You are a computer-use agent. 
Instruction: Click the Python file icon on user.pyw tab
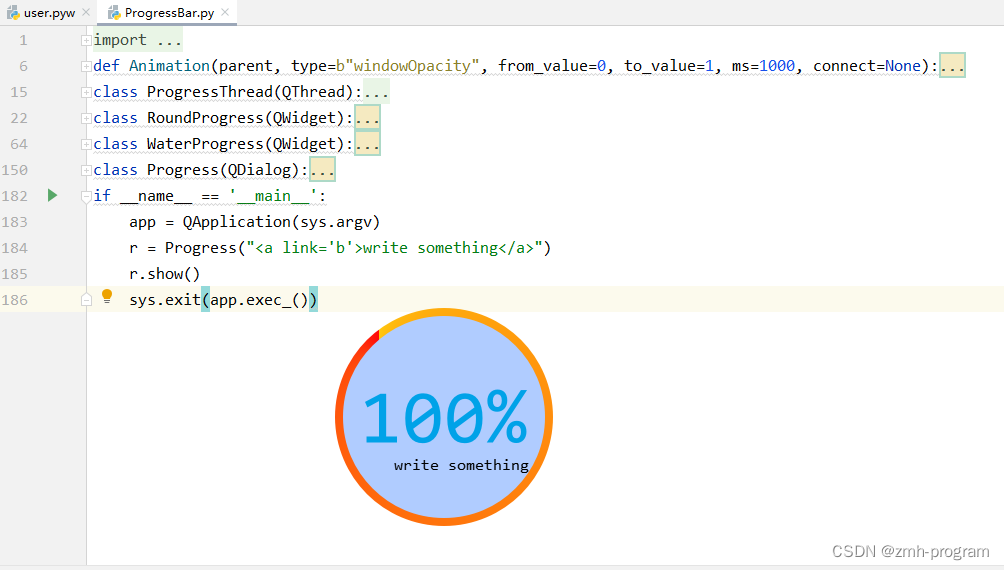click(x=13, y=13)
